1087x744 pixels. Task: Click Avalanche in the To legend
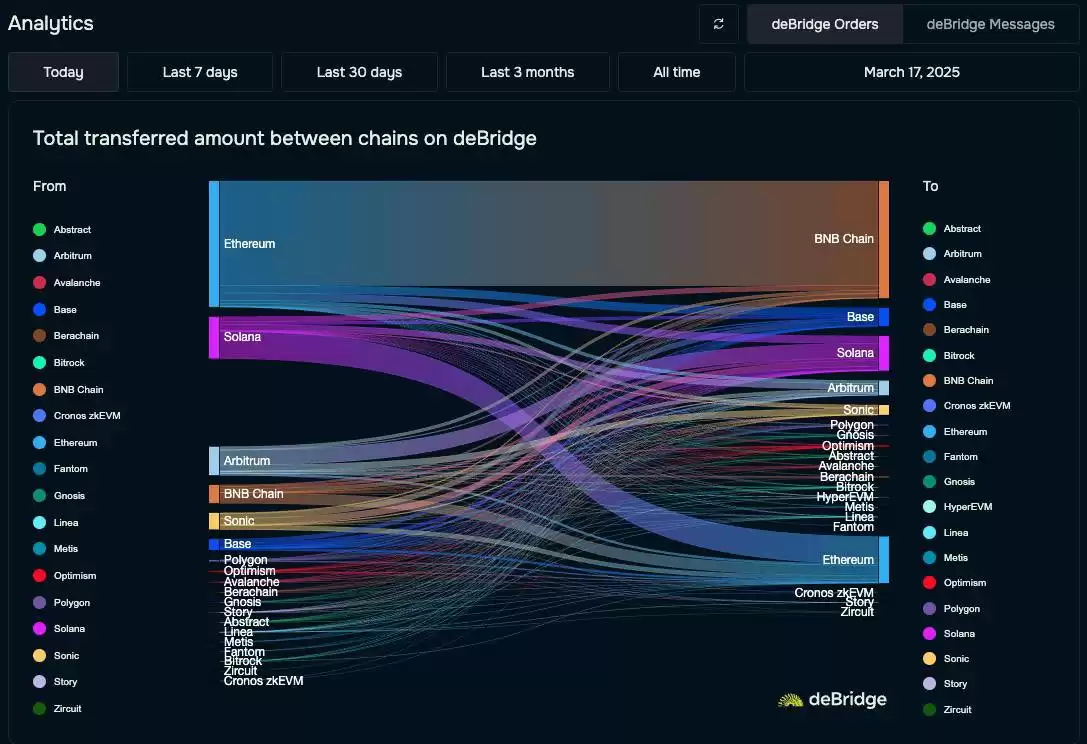click(957, 279)
